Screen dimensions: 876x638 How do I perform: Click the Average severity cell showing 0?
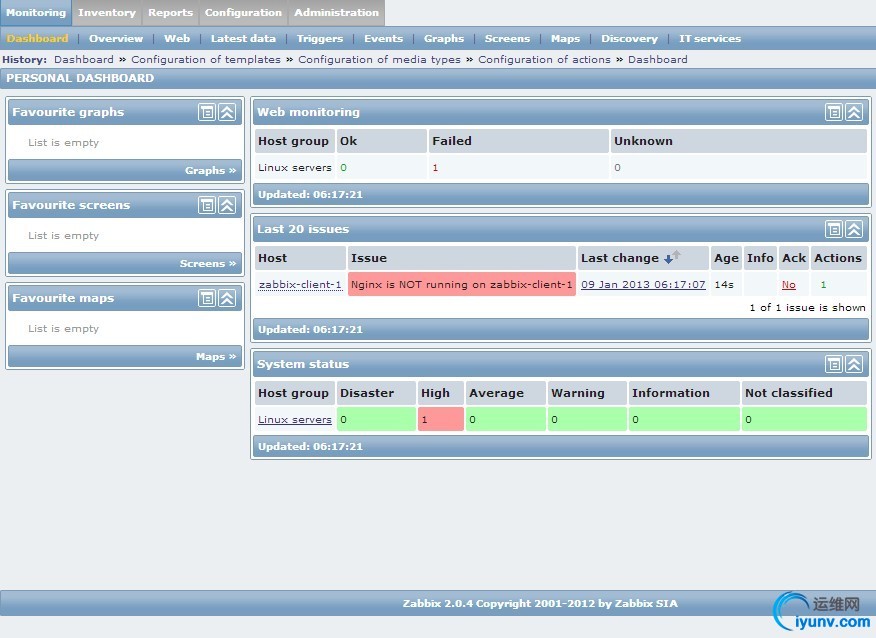[506, 419]
